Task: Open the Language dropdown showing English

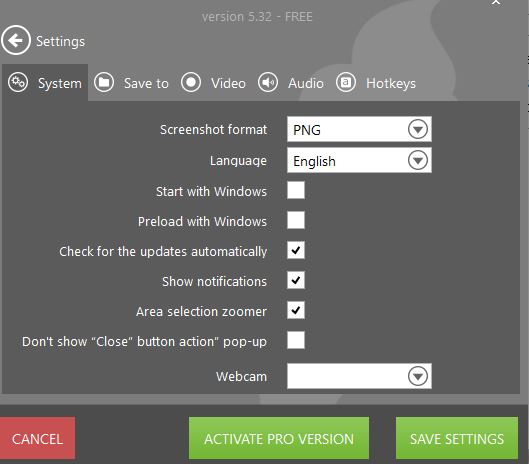Action: click(x=359, y=160)
